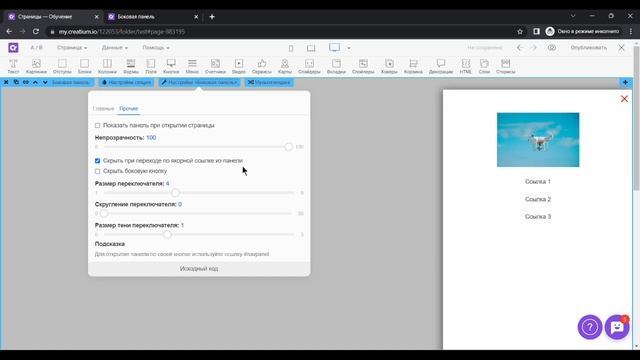Toggle 'Показать панель при открытии страницы' checkbox
This screenshot has width=640, height=360.
[97, 125]
